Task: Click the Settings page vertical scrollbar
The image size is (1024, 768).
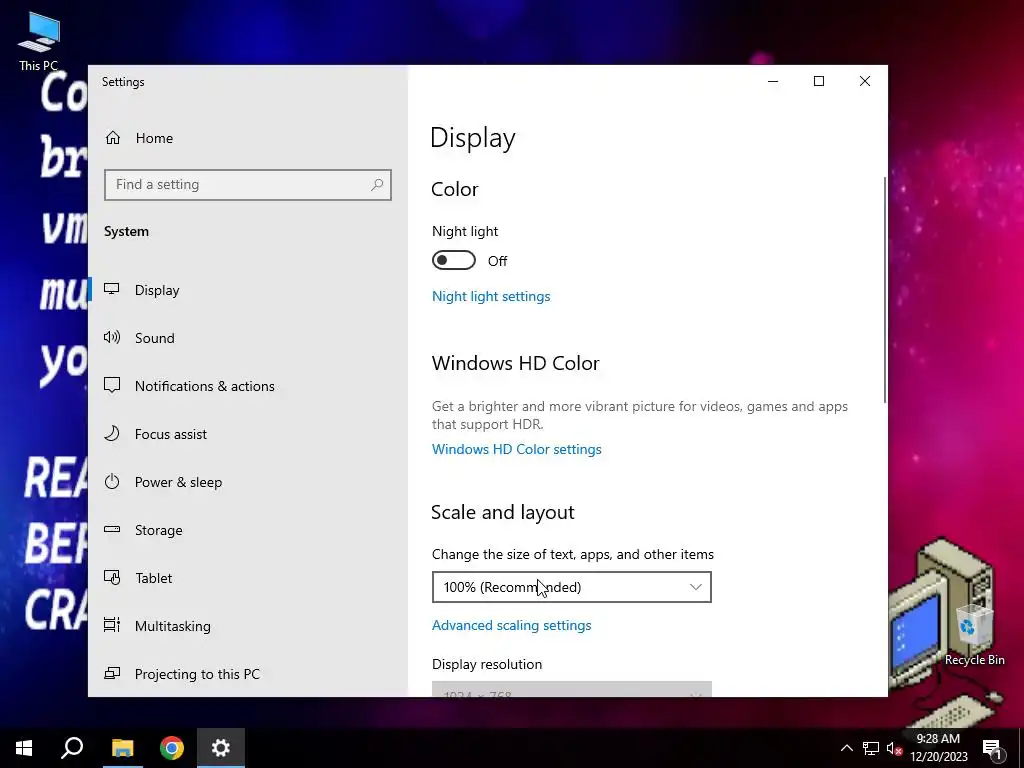Action: tap(884, 291)
